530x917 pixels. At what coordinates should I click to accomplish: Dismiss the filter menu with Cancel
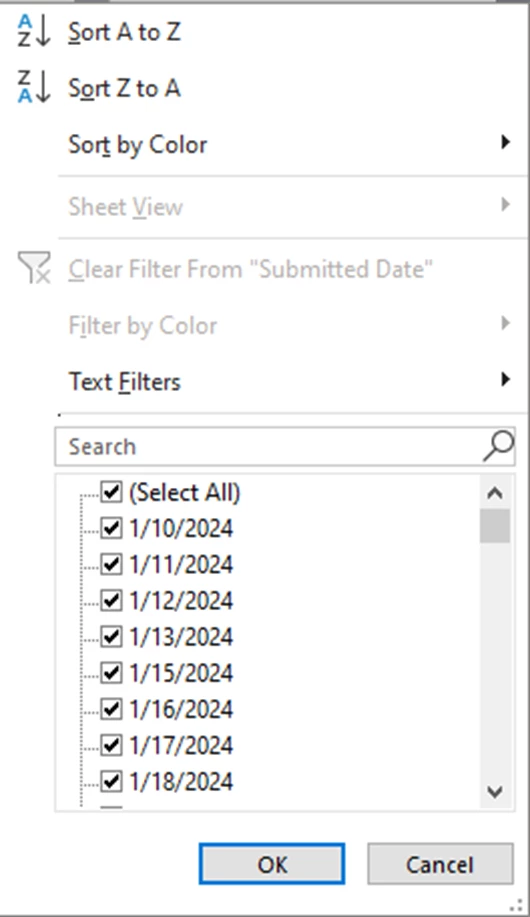(x=440, y=864)
